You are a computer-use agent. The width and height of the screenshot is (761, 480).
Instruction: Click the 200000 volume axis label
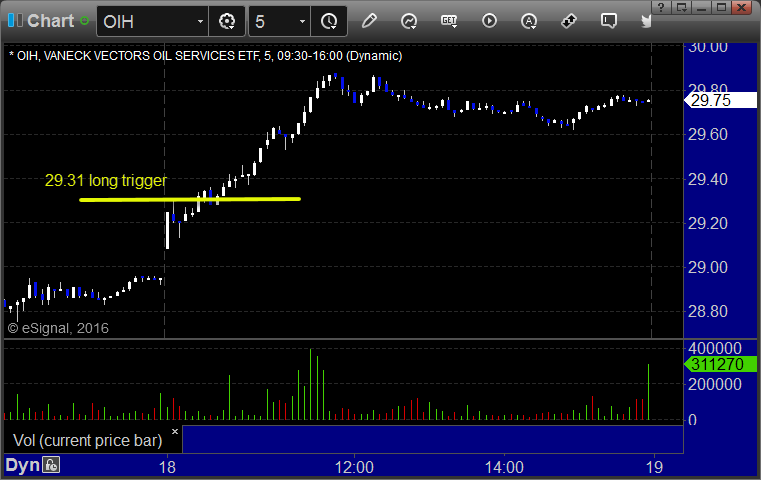[x=715, y=384]
